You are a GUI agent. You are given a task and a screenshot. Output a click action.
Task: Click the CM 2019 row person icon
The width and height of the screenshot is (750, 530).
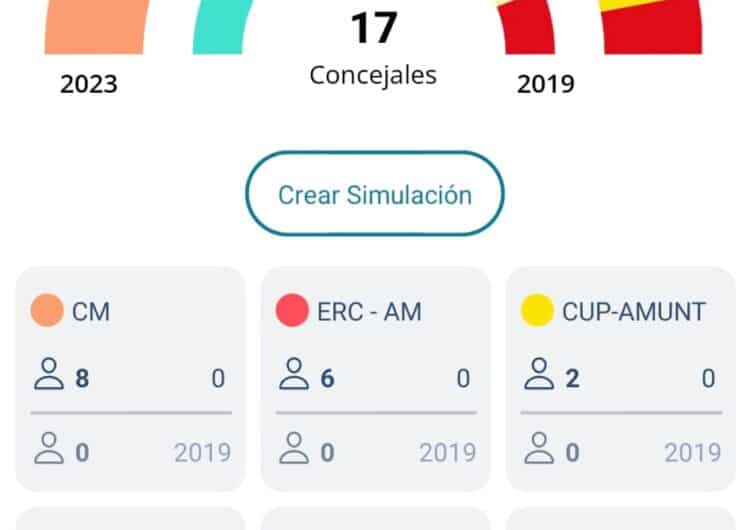pyautogui.click(x=48, y=450)
